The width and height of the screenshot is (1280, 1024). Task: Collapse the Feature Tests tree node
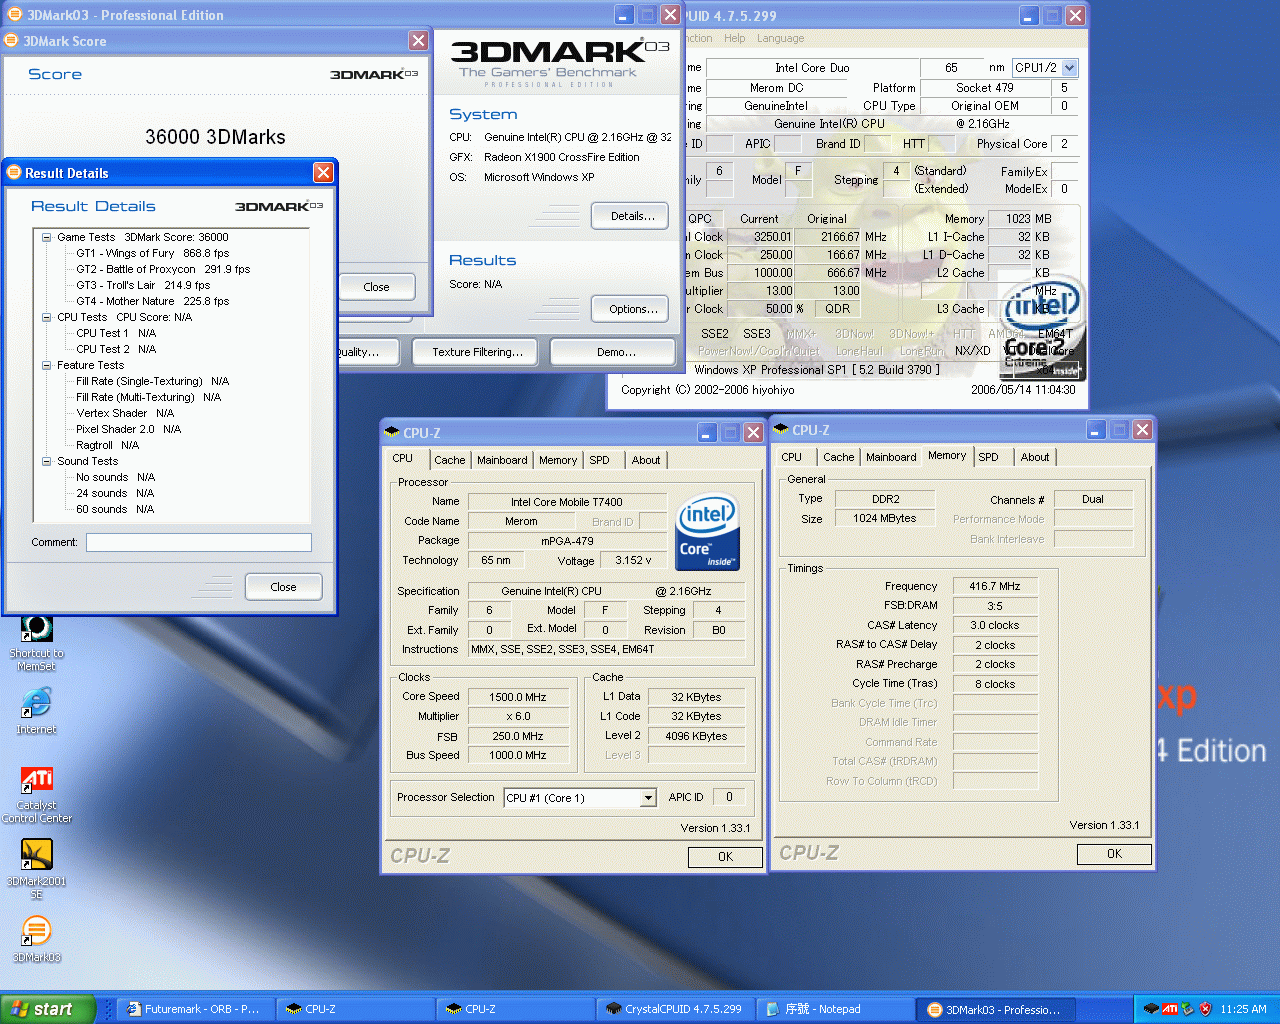[46, 365]
